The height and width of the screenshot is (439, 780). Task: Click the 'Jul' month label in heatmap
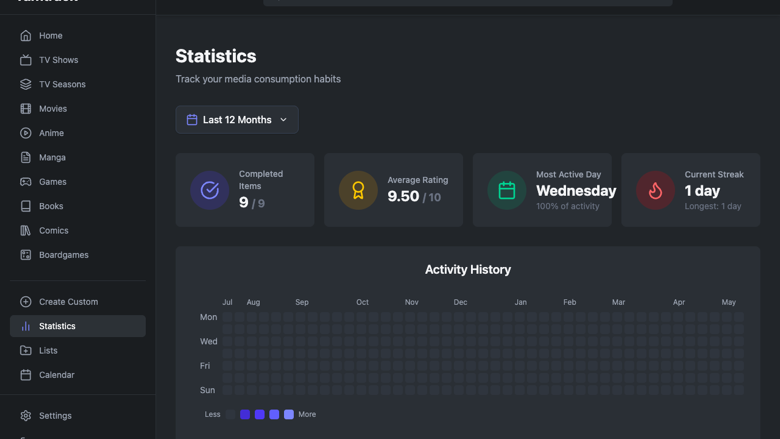point(227,302)
